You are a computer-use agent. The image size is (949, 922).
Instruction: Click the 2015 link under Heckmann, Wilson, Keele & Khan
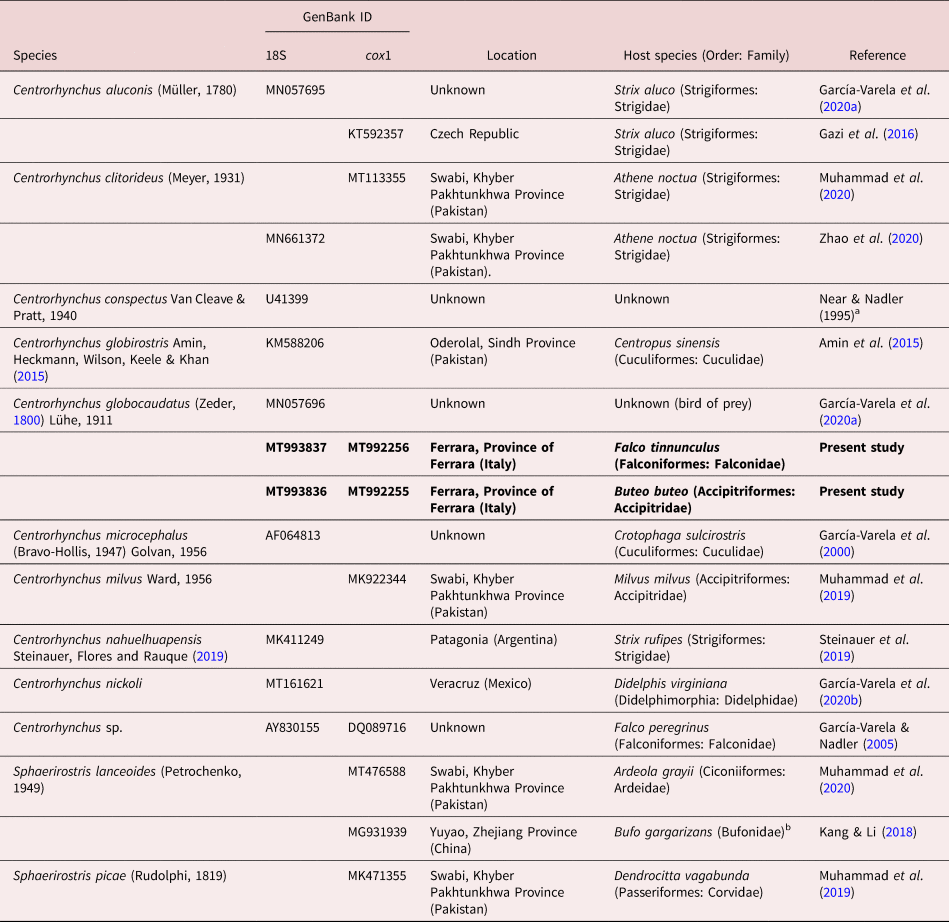(x=30, y=377)
